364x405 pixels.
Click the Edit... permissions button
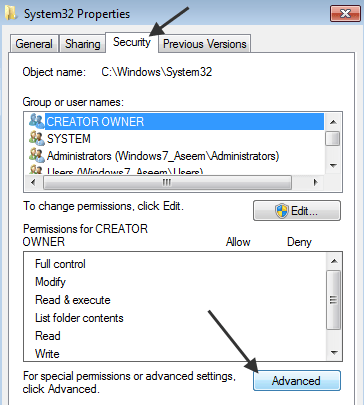[x=297, y=211]
